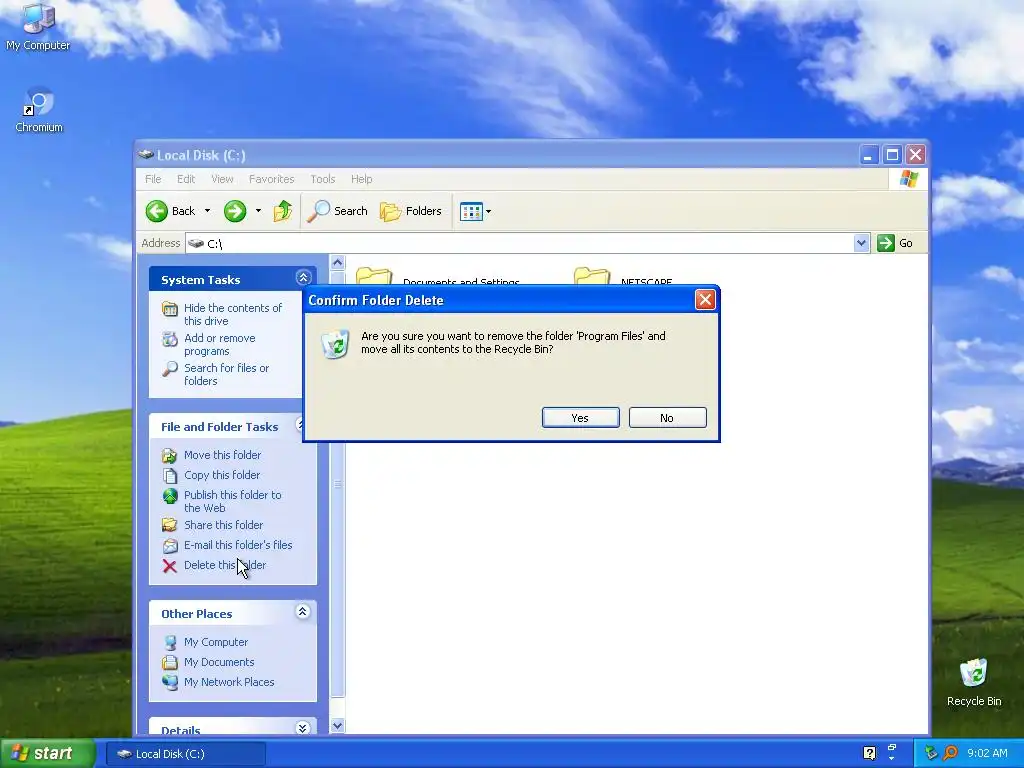This screenshot has height=768, width=1024.
Task: Click Move this folder task
Action: point(222,455)
